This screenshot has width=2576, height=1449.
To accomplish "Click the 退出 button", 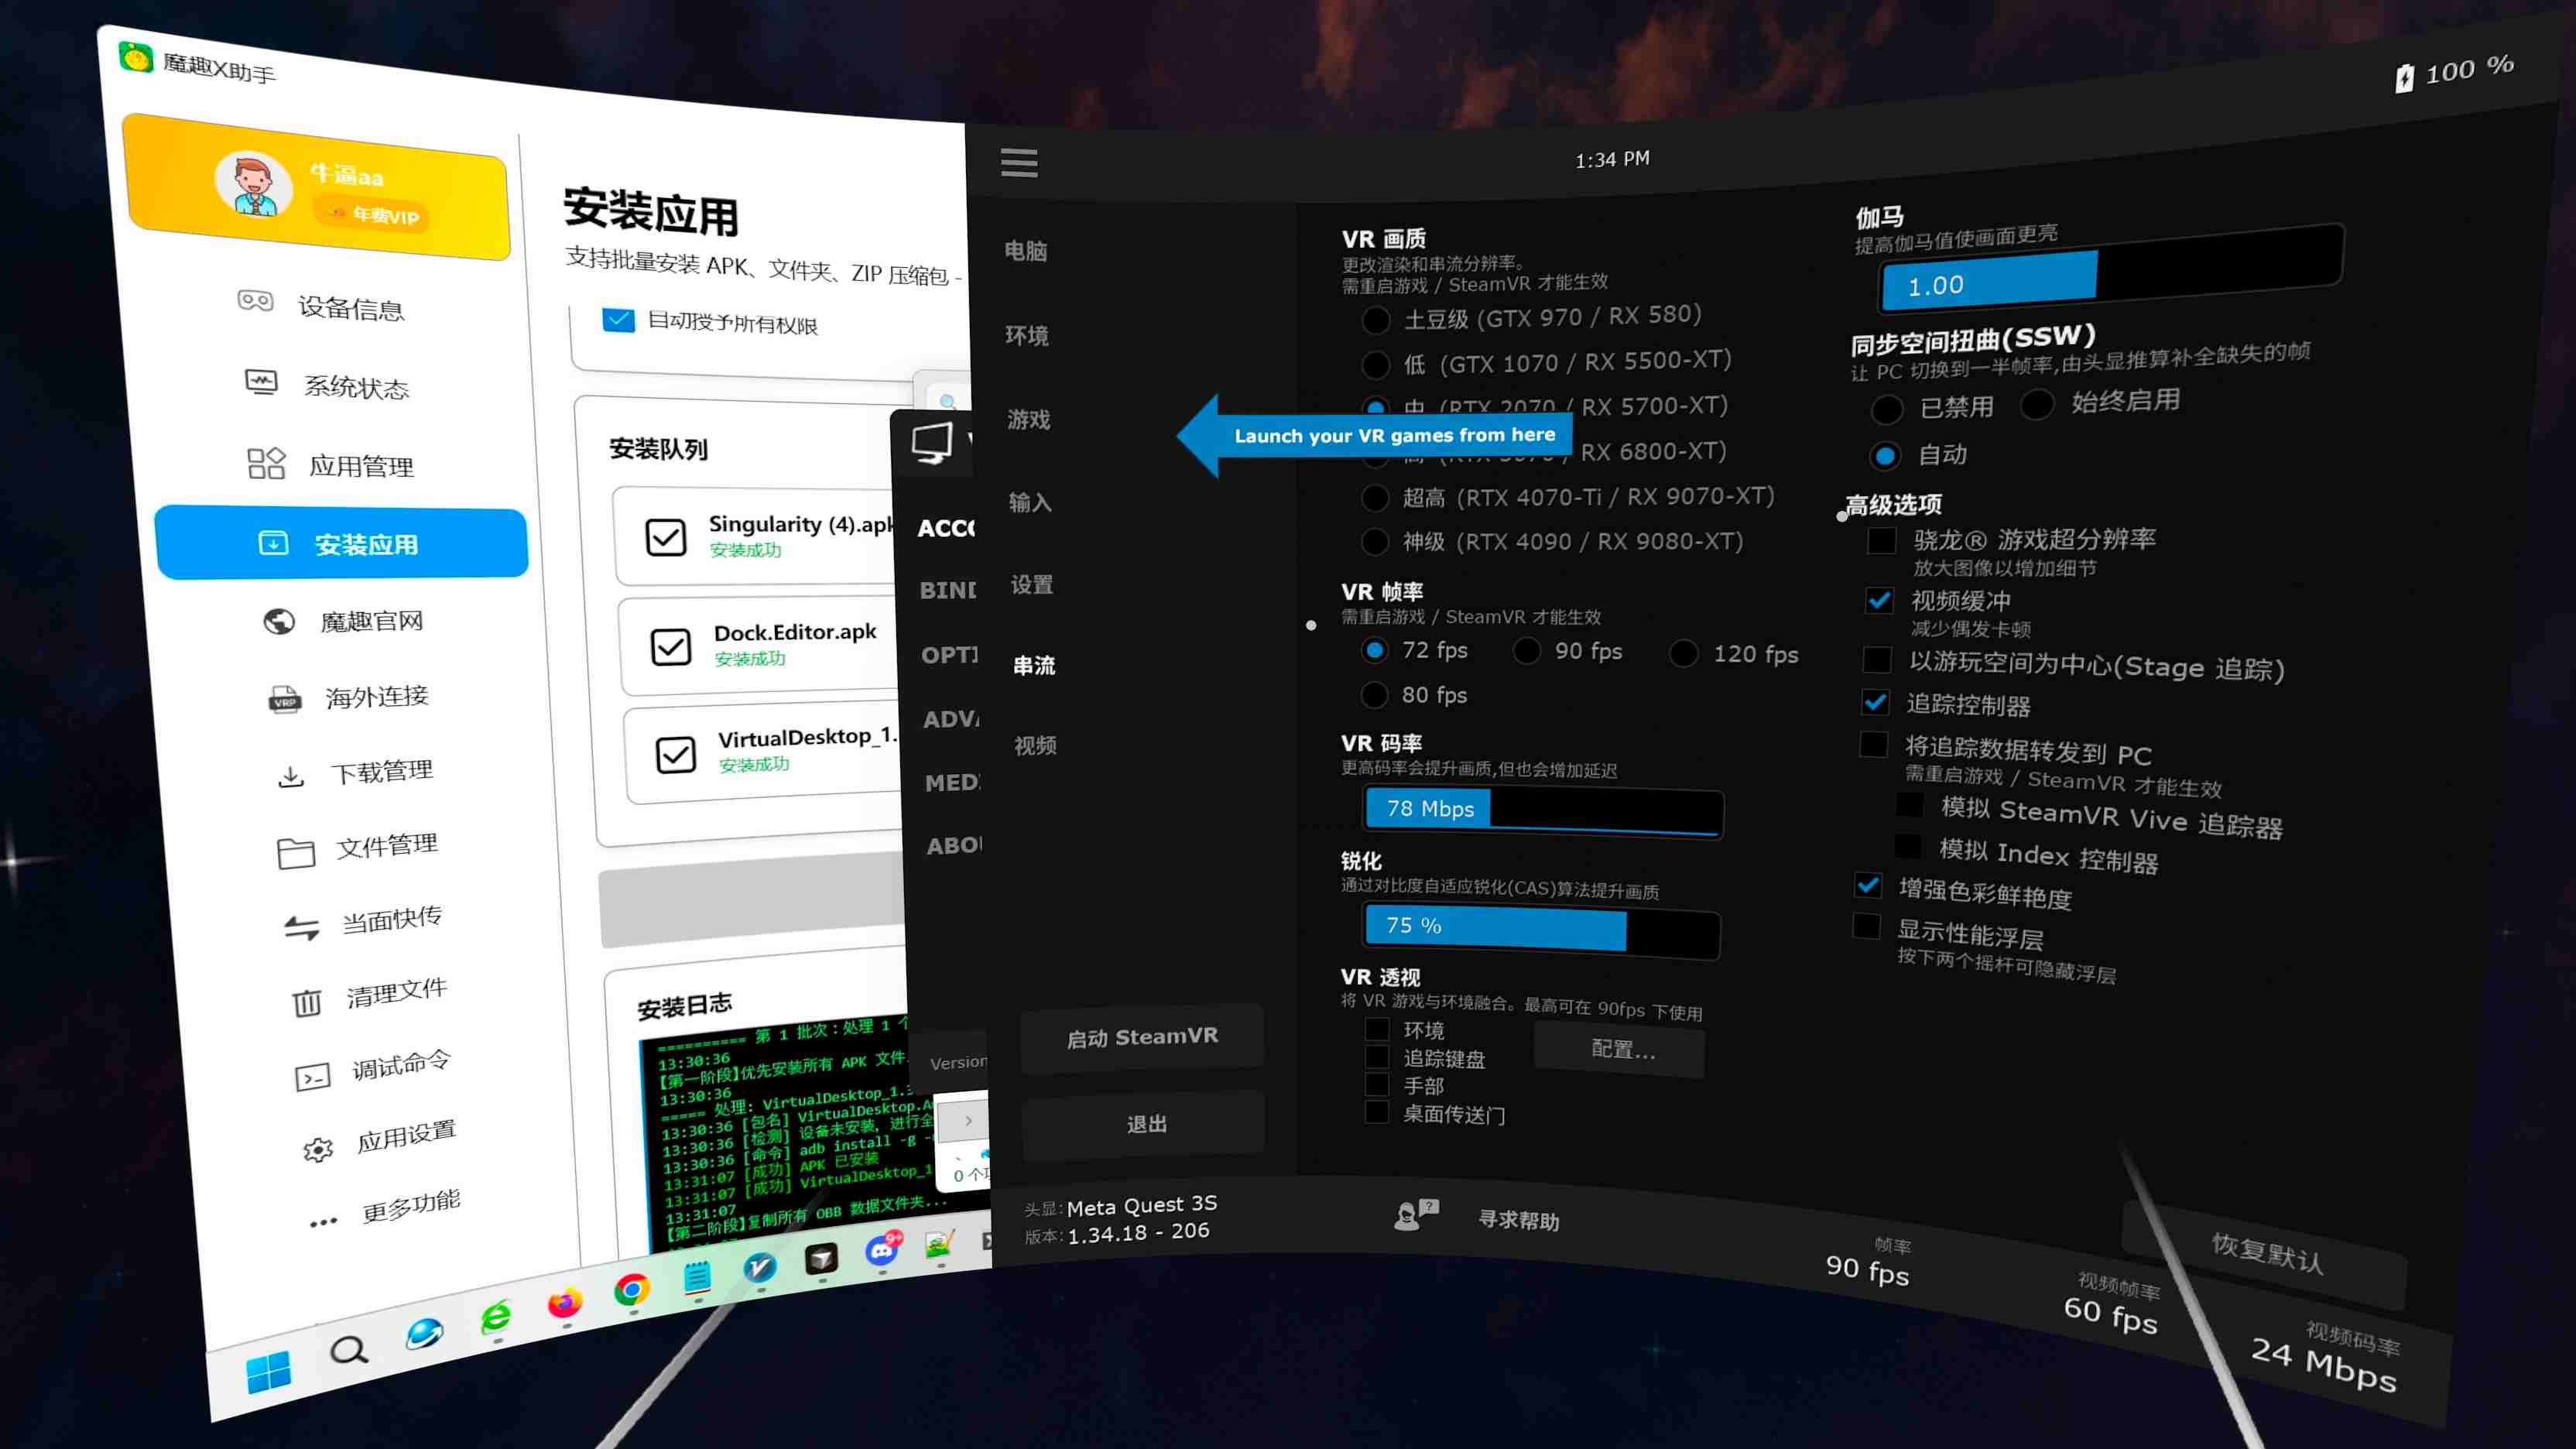I will click(1145, 1124).
